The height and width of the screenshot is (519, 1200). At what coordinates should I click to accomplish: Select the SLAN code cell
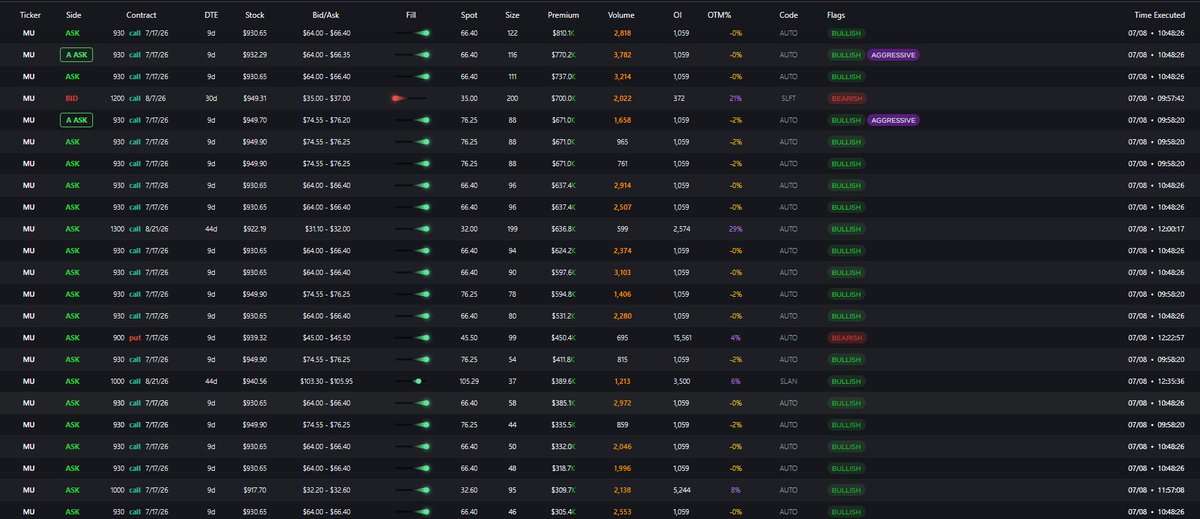click(x=788, y=381)
